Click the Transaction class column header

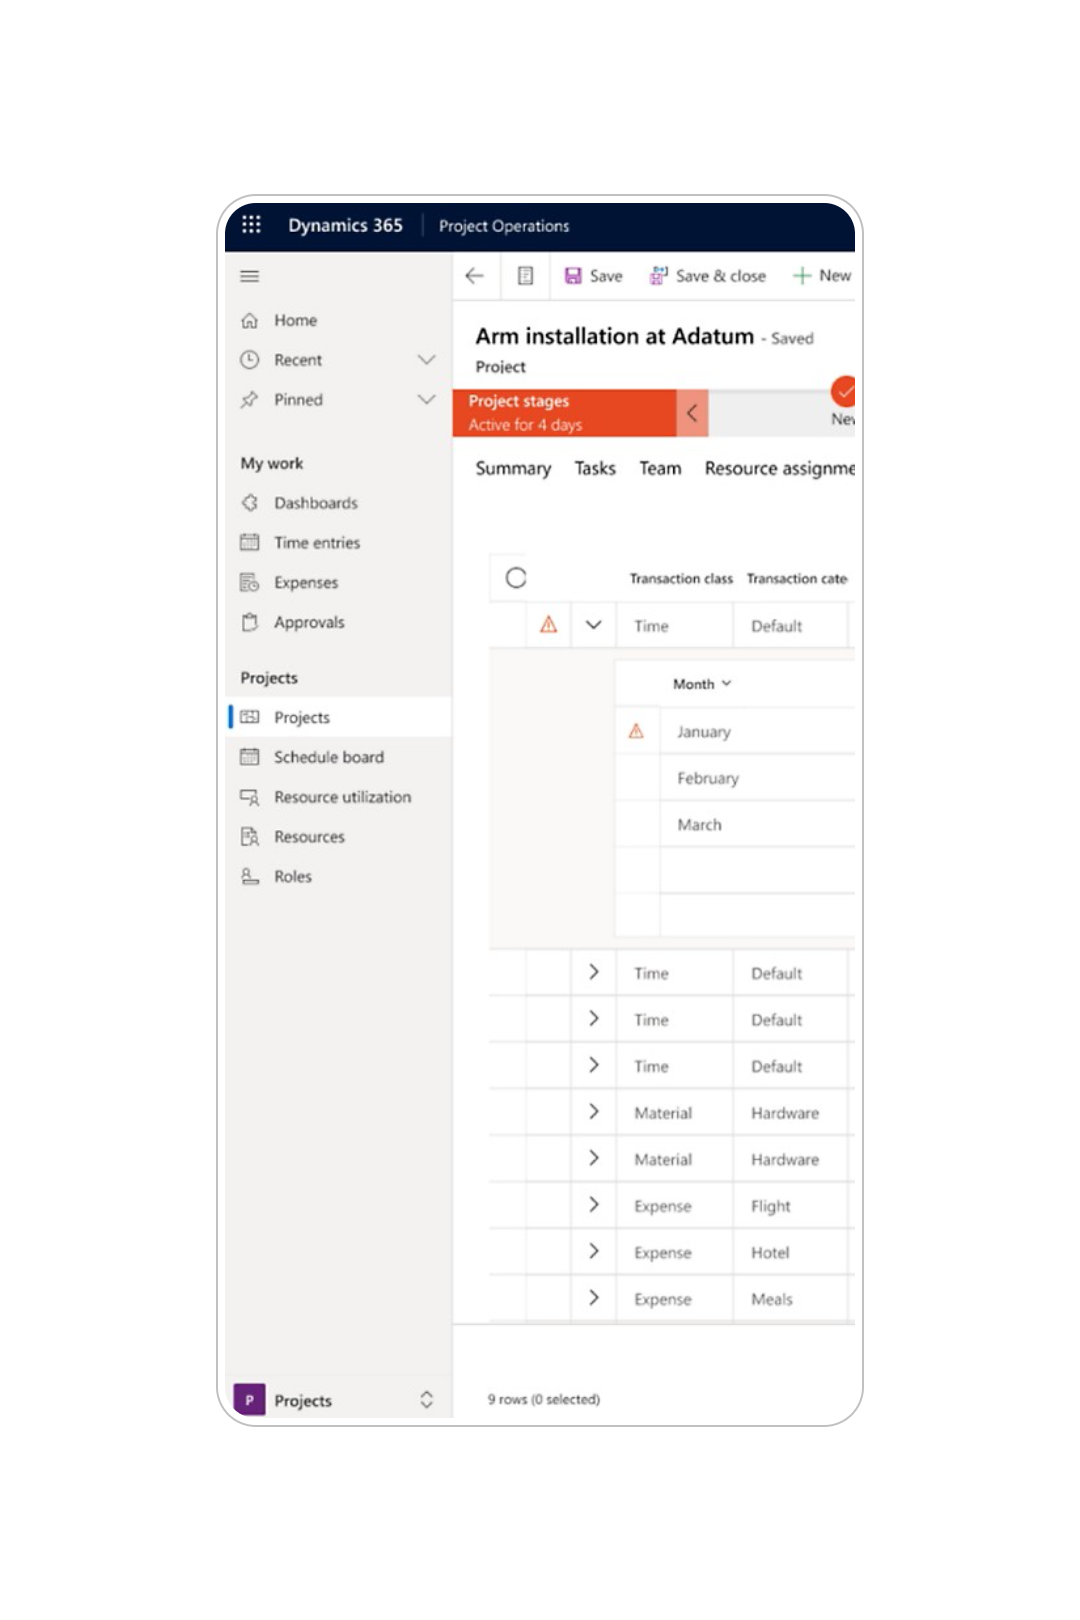click(x=681, y=579)
